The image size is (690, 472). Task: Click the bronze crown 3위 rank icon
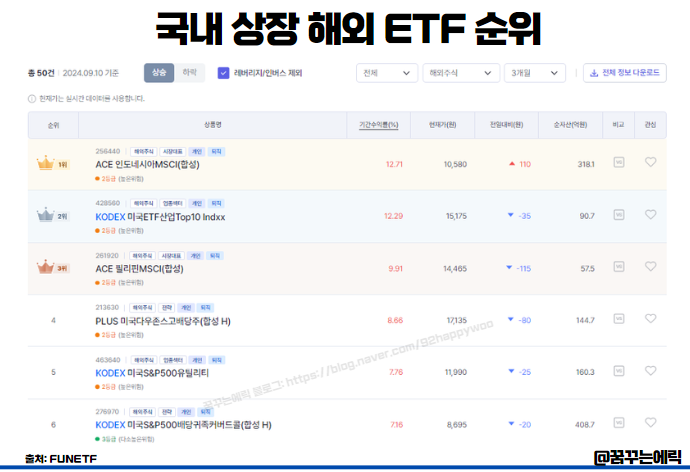click(45, 267)
